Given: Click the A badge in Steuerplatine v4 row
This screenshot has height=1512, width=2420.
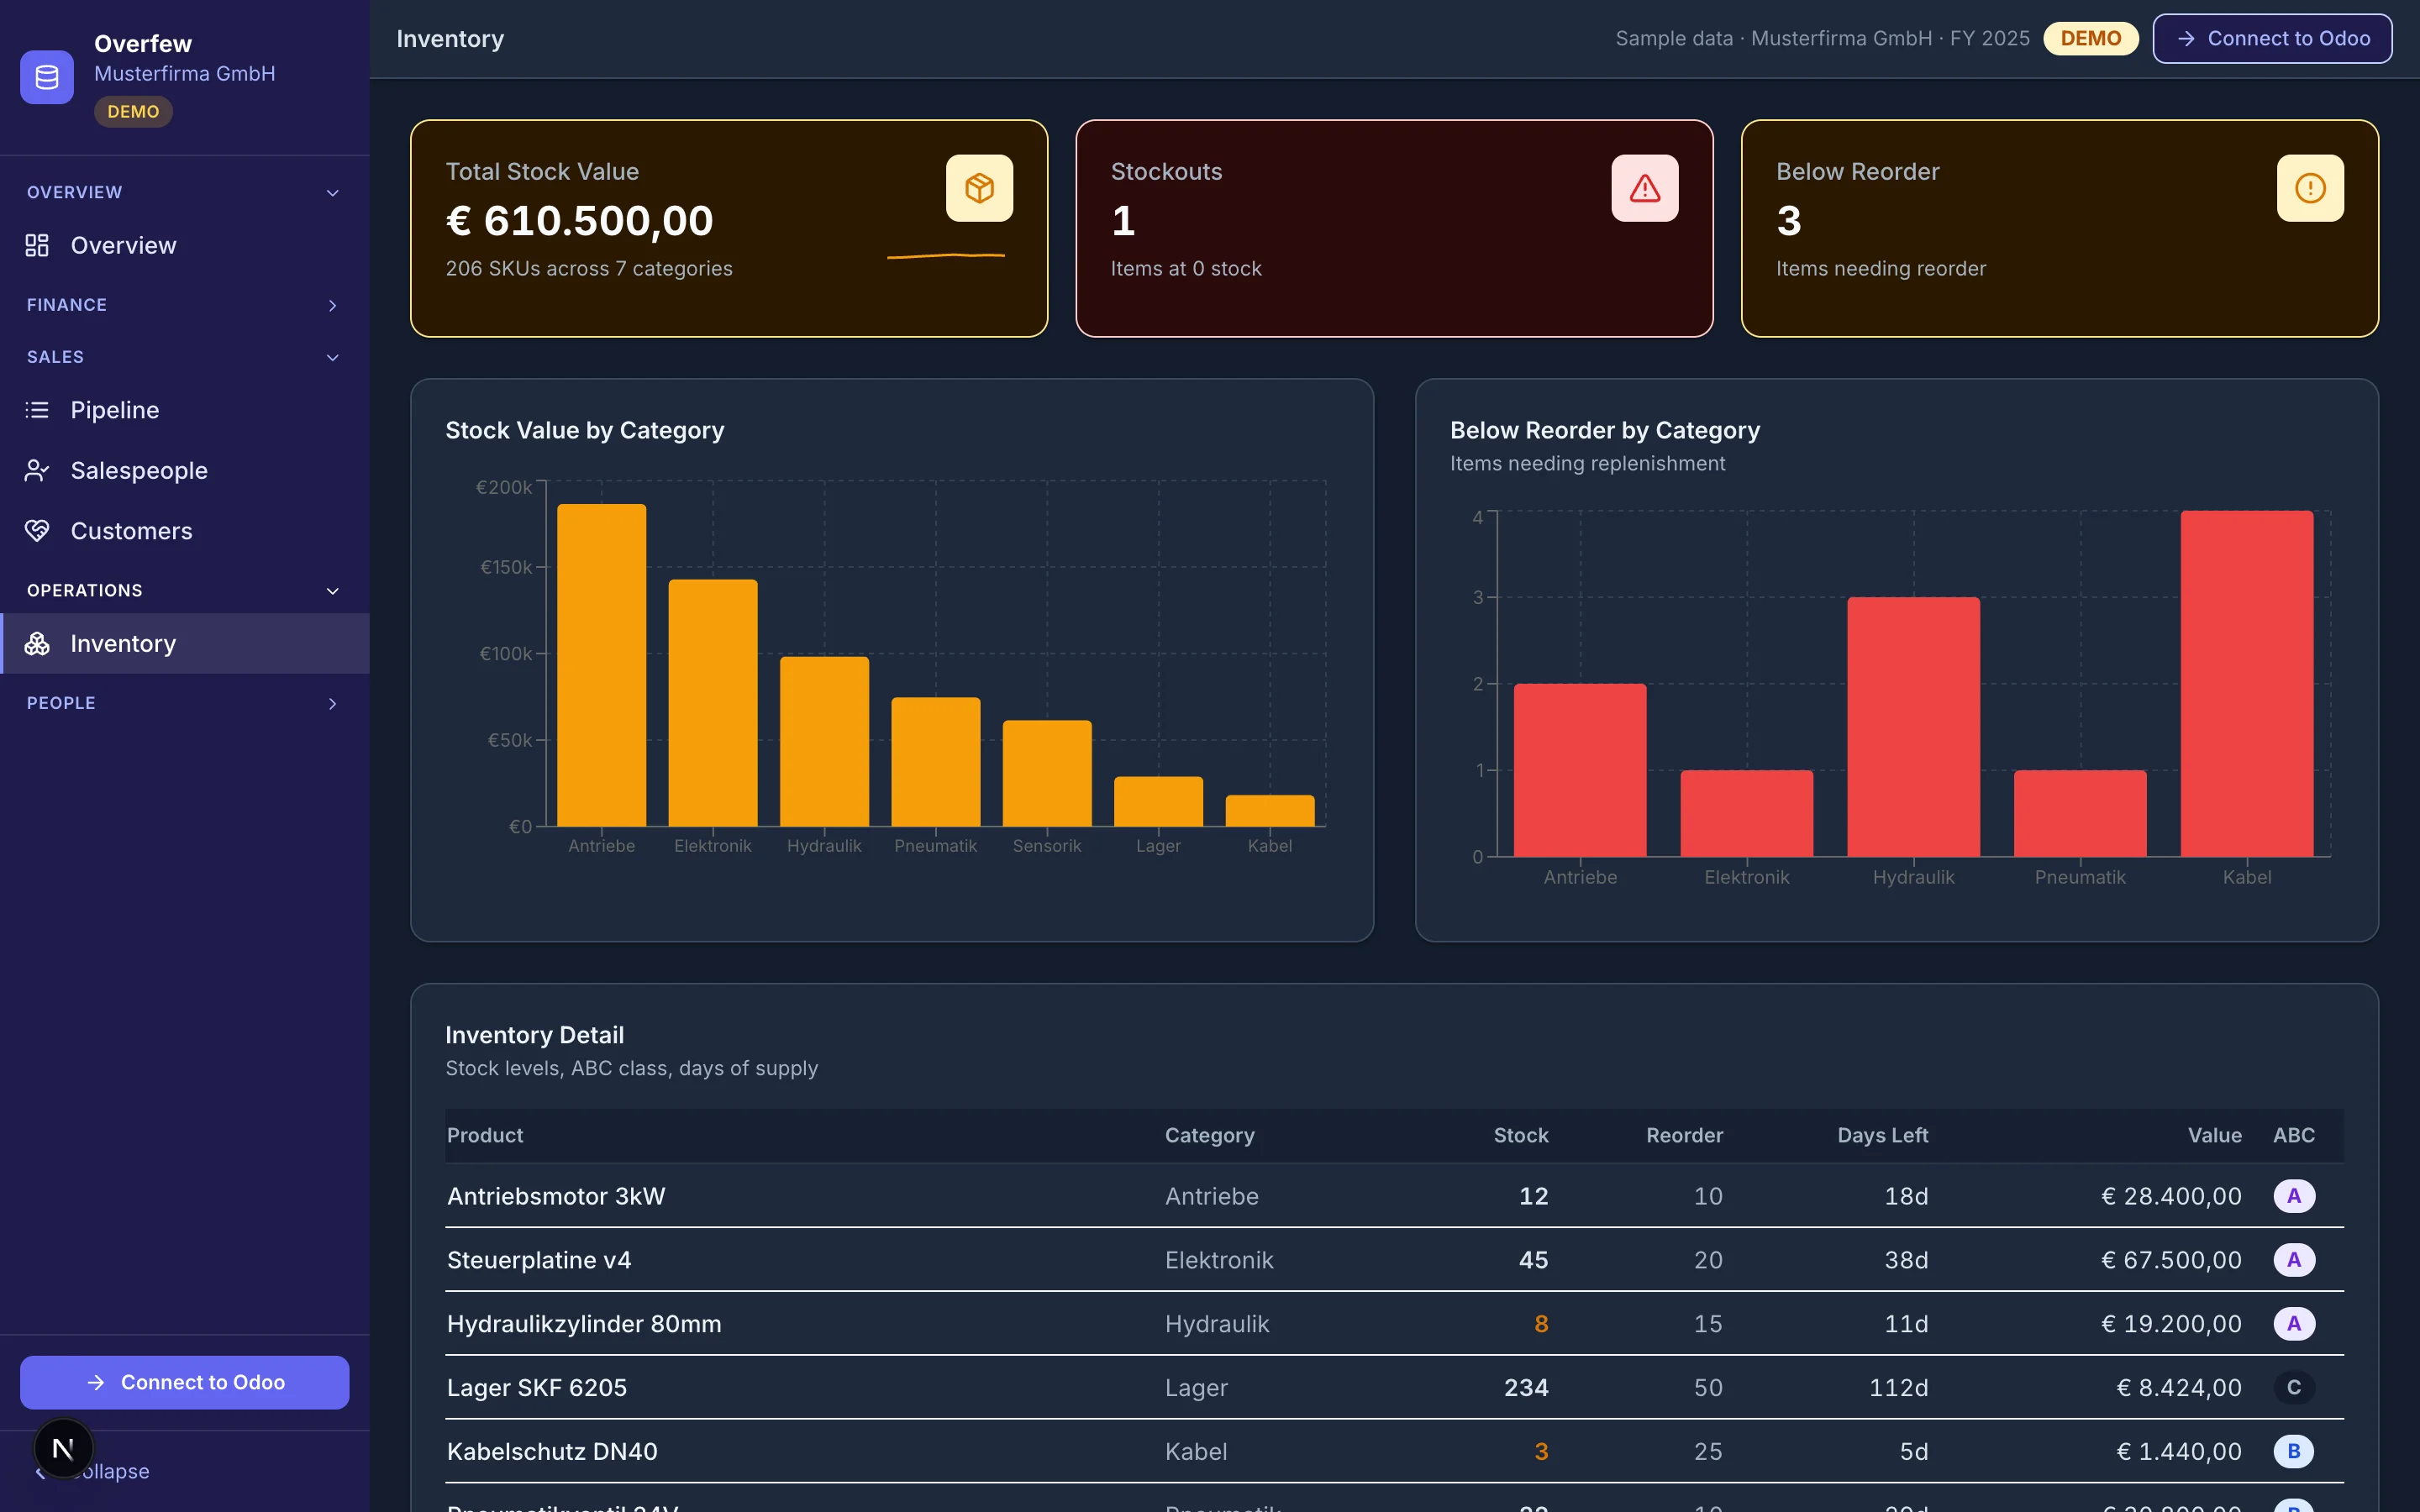Looking at the screenshot, I should pyautogui.click(x=2294, y=1260).
